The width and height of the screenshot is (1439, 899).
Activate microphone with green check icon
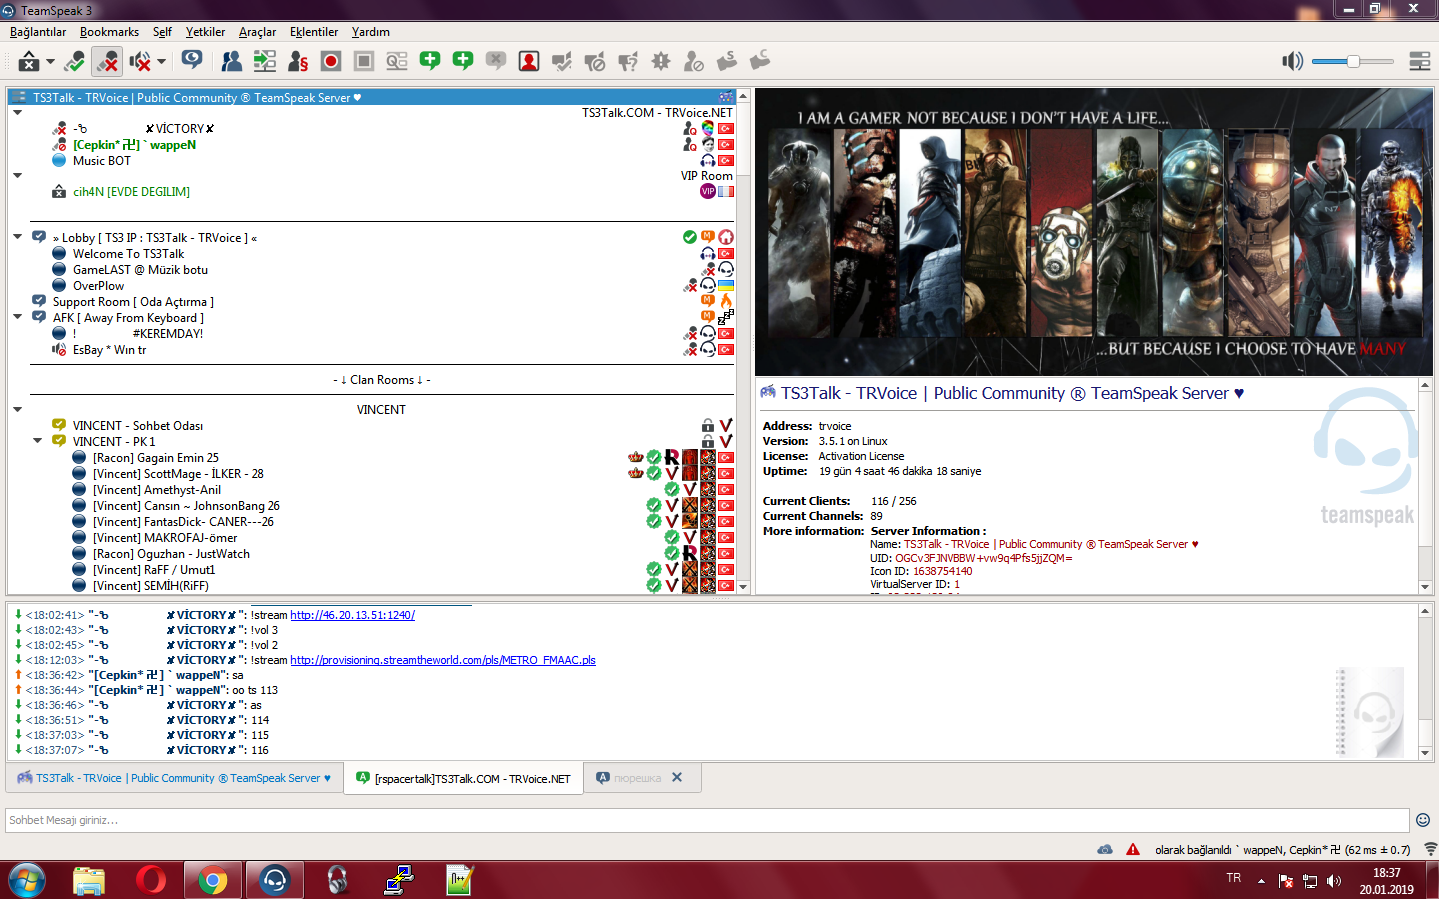click(74, 62)
